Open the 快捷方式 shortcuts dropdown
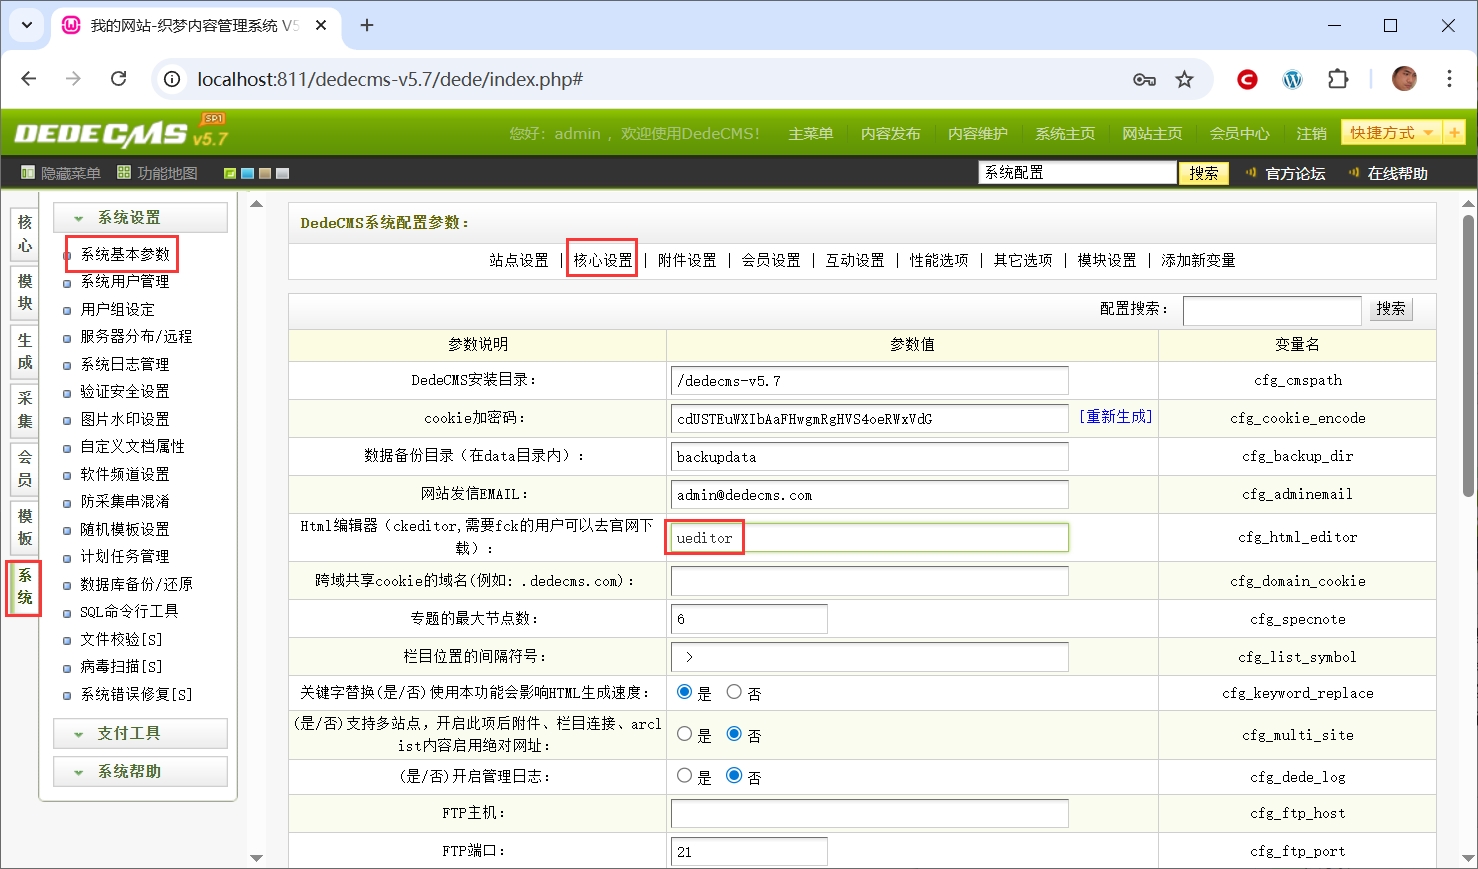Image resolution: width=1478 pixels, height=869 pixels. pyautogui.click(x=1391, y=133)
